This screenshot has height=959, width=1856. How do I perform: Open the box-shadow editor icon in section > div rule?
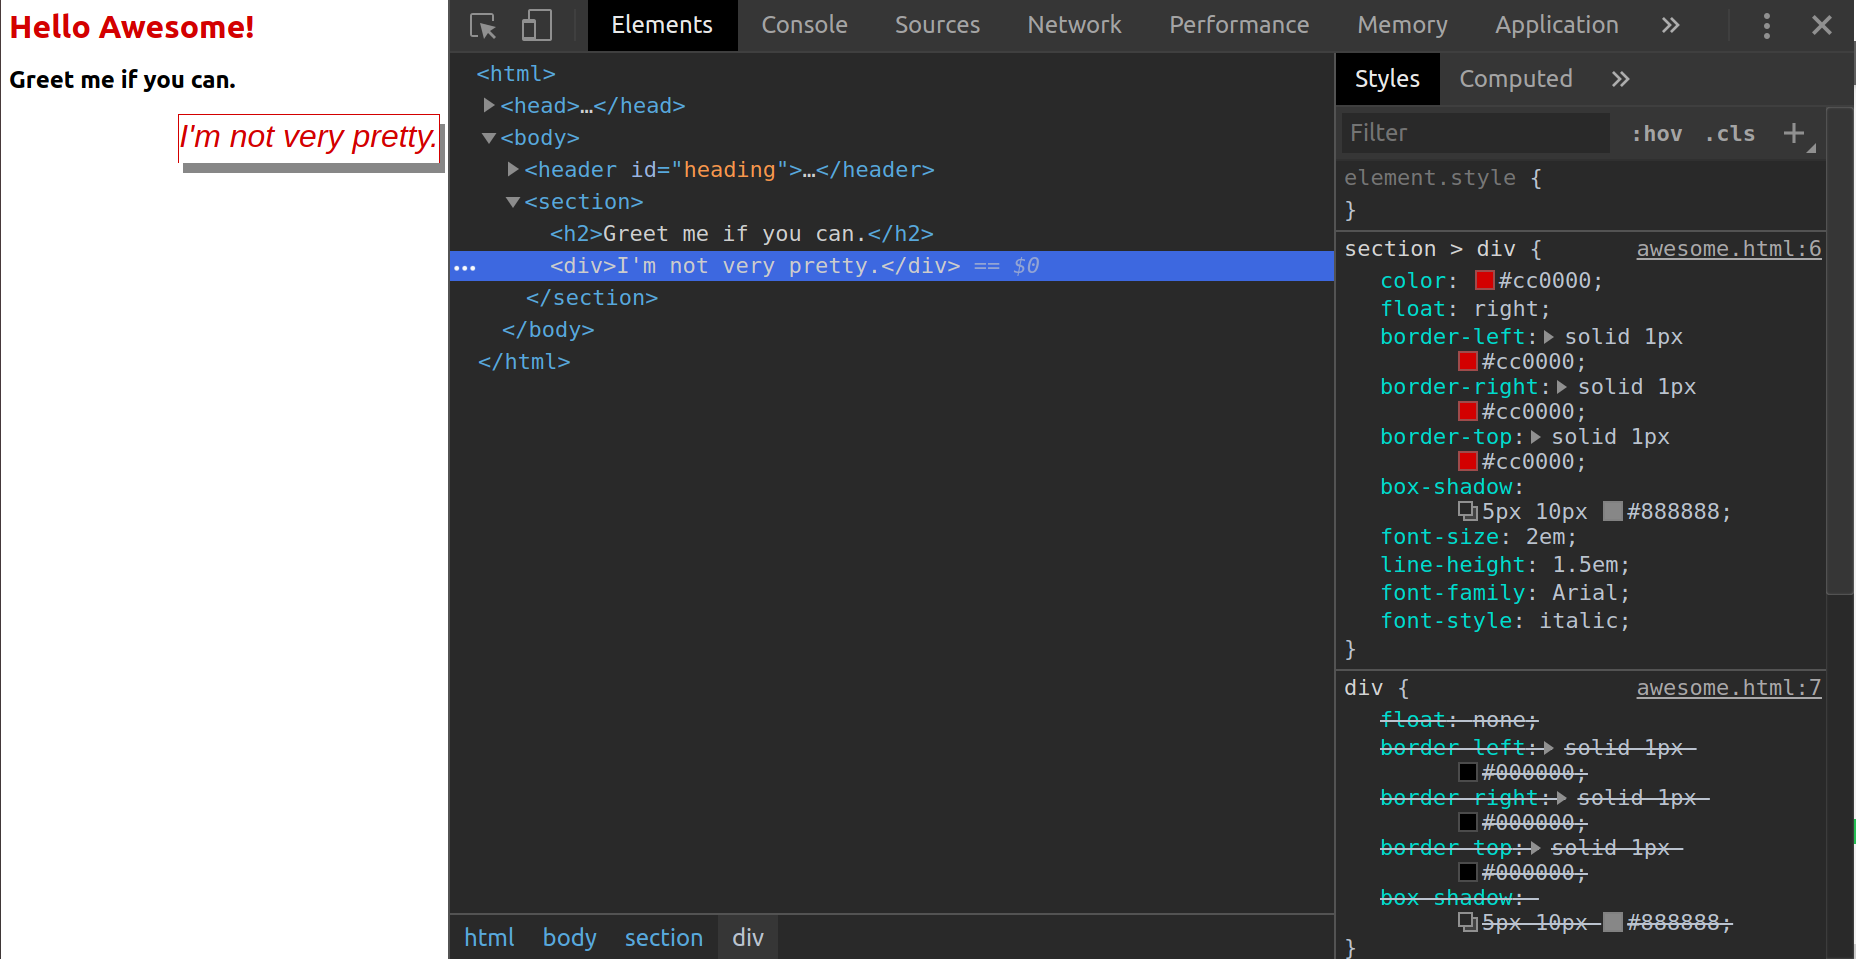pos(1468,512)
